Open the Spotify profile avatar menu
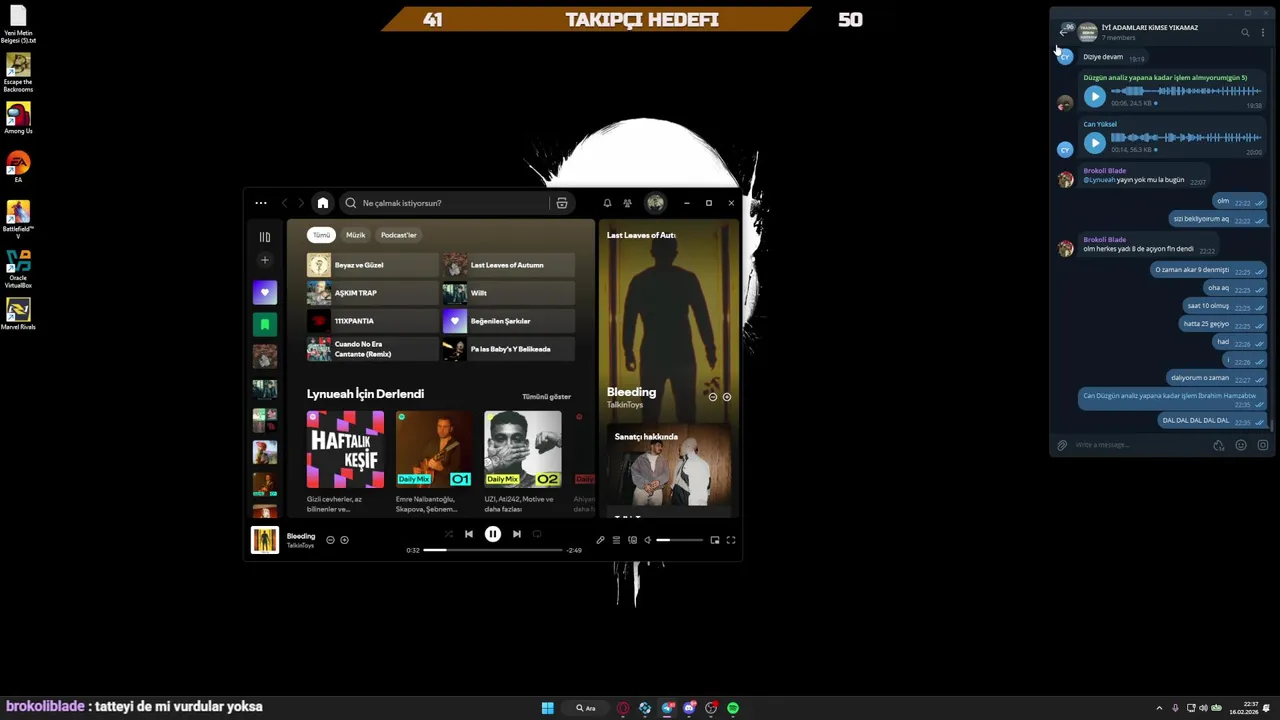This screenshot has width=1280, height=720. tap(655, 203)
